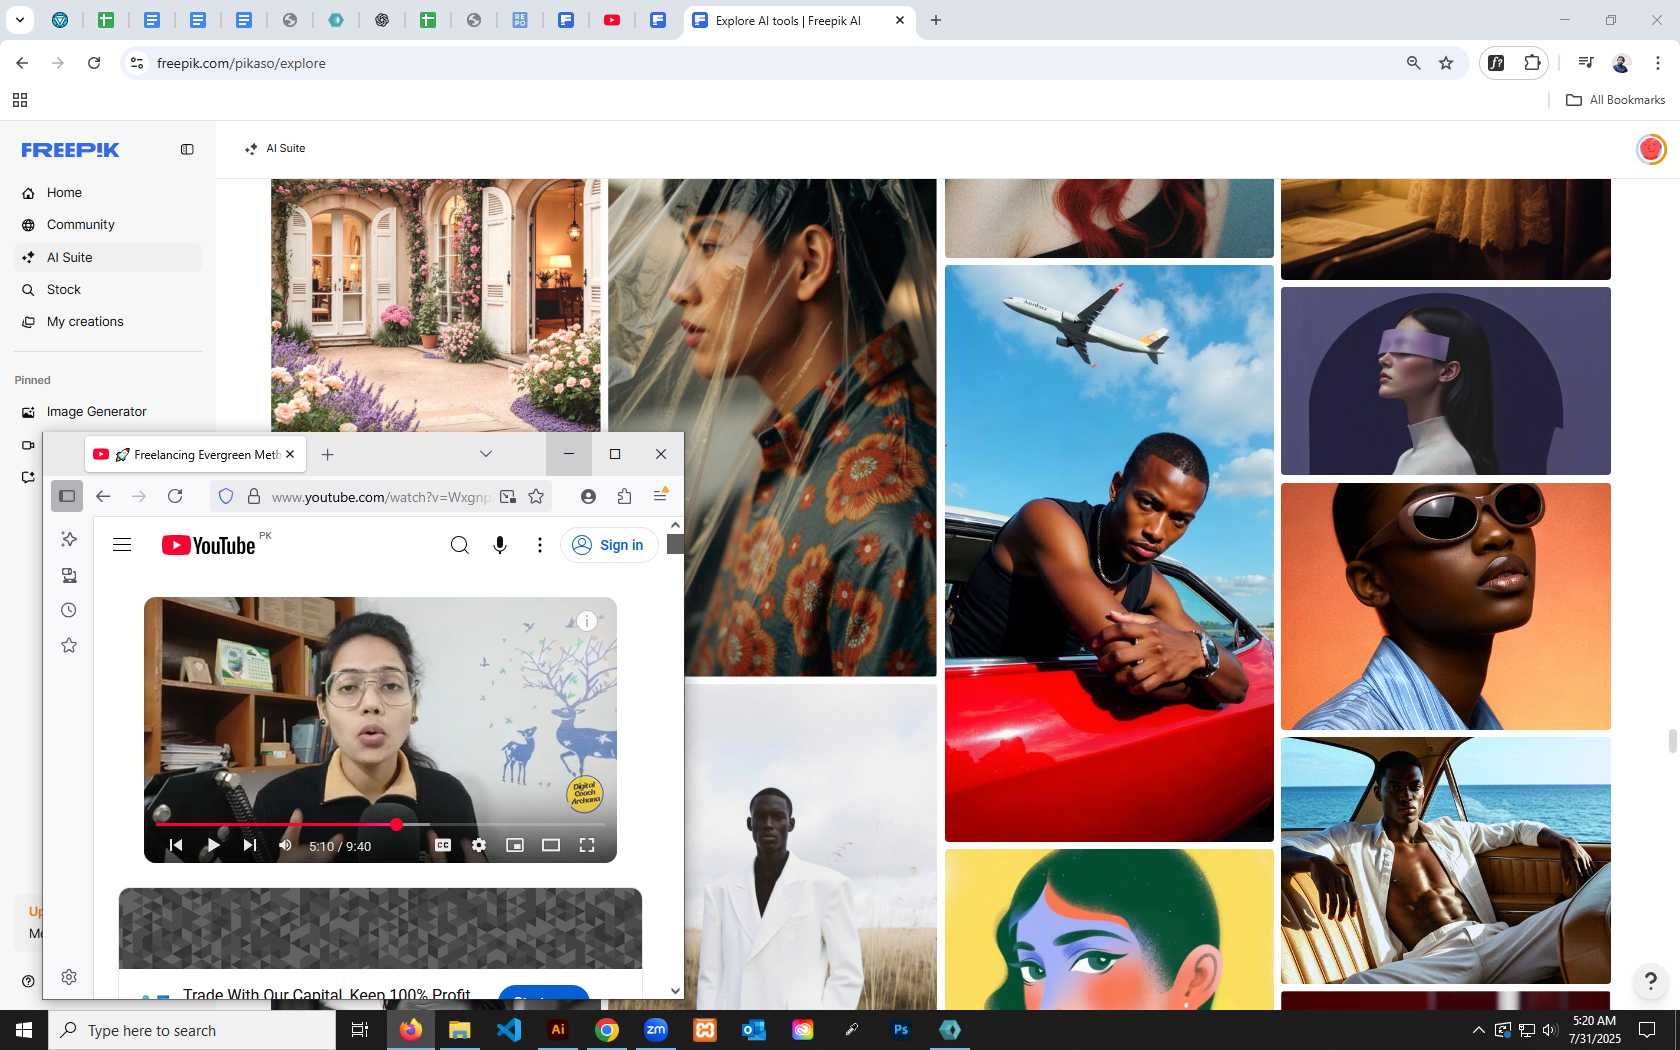Open Freepik help question mark button

click(x=1651, y=981)
